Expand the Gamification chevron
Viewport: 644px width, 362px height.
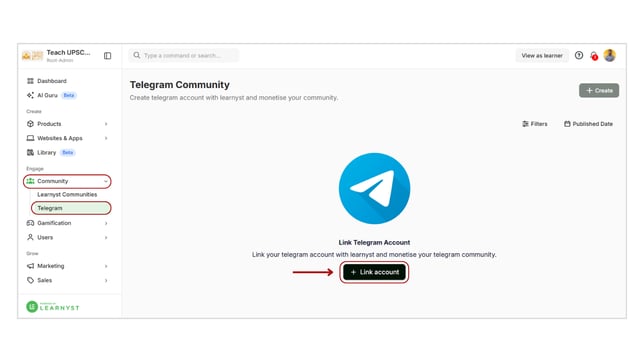106,223
